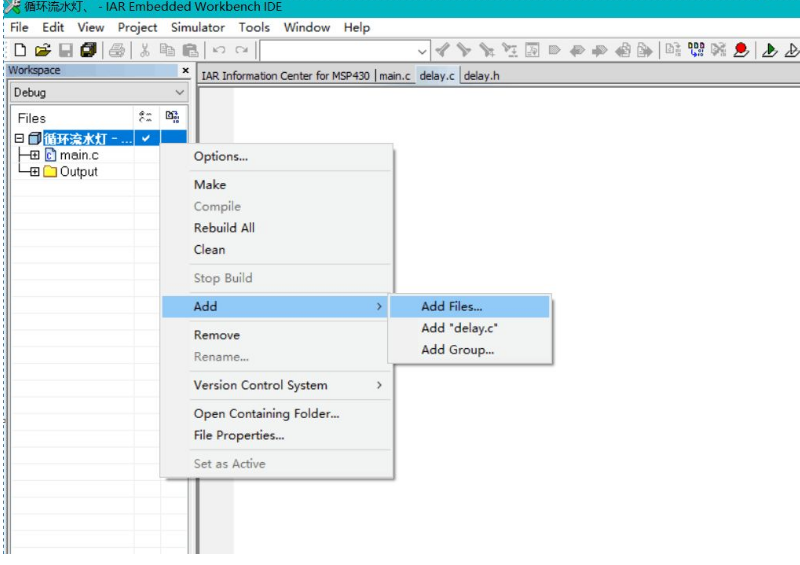
Task: Open the Project menu
Action: point(137,27)
